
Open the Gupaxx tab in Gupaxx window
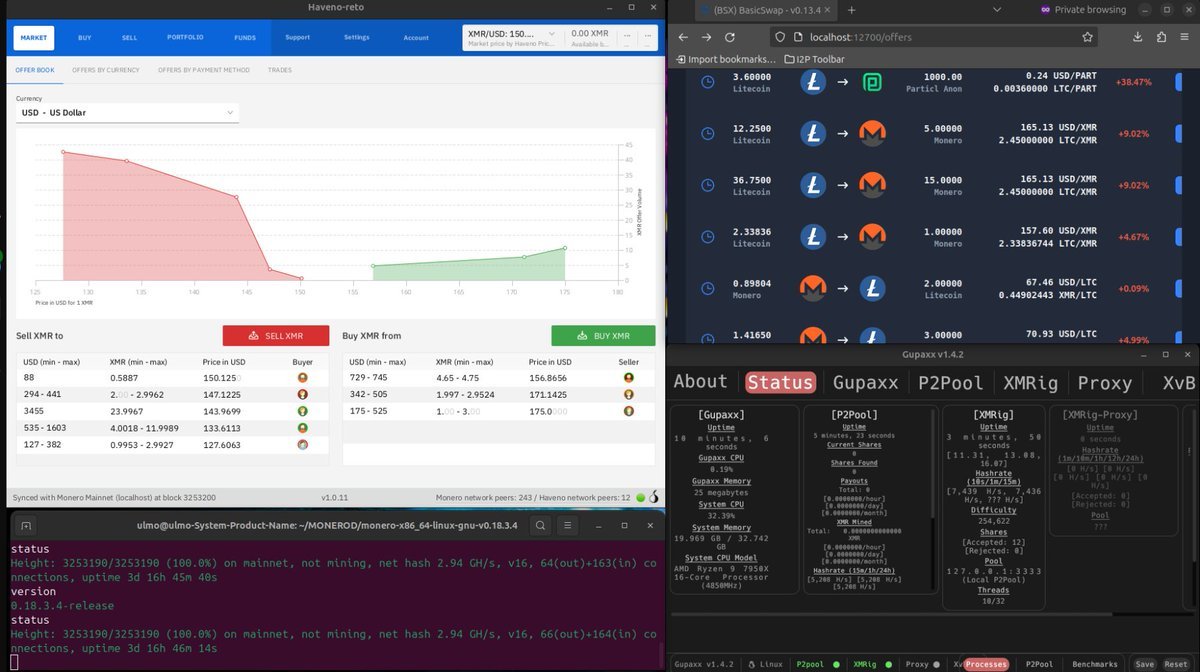pyautogui.click(x=866, y=382)
